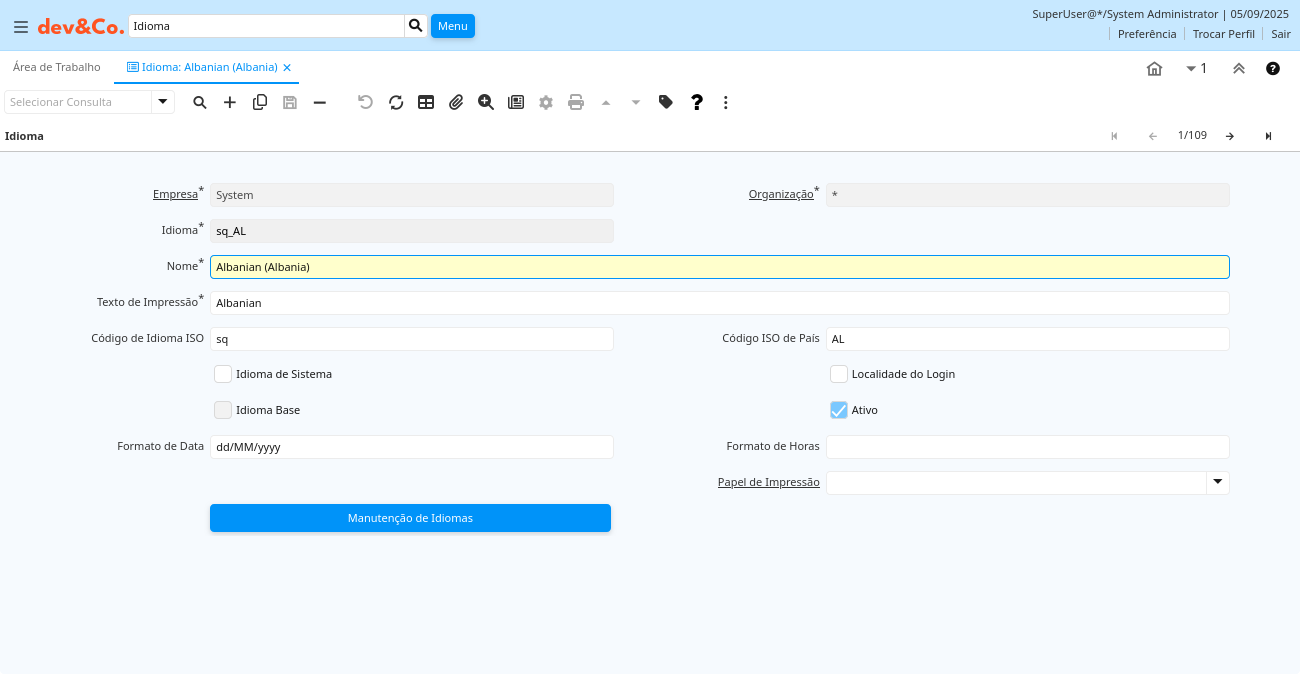Check the Localidade do Login checkbox
This screenshot has height=674, width=1300.
[839, 374]
